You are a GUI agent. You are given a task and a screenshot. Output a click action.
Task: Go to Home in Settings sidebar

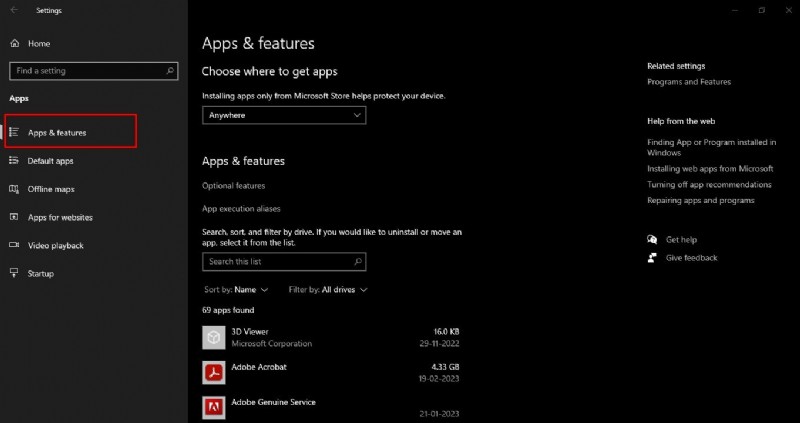click(x=39, y=44)
